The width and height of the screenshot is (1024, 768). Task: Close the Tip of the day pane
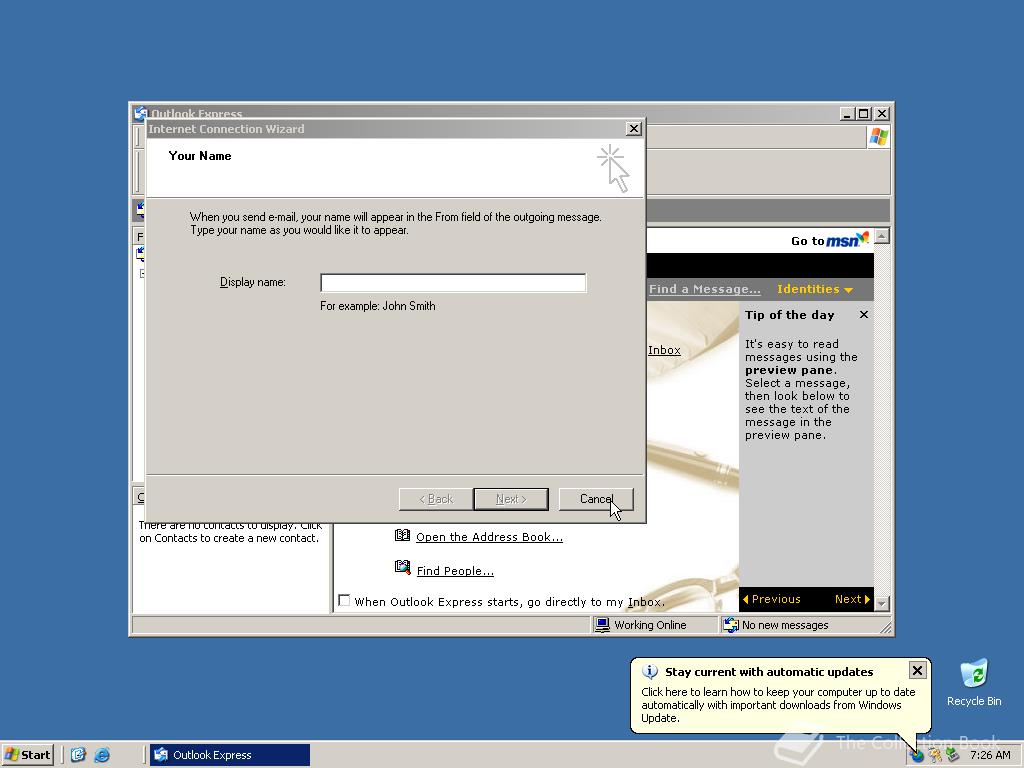click(863, 315)
